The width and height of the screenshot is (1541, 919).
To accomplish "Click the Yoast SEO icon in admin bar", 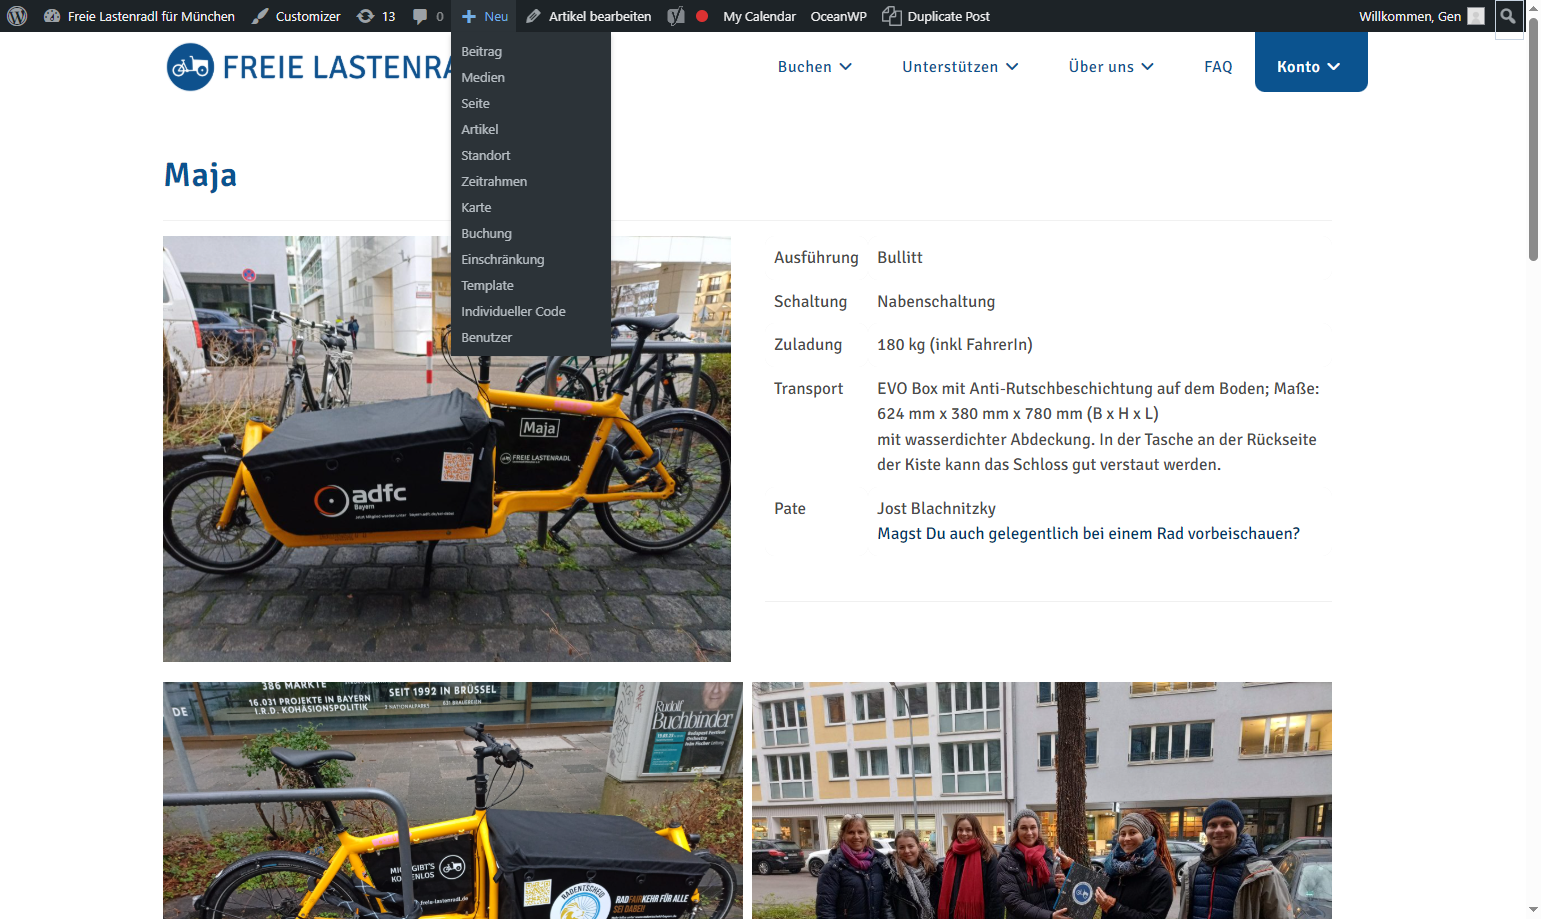I will coord(676,16).
